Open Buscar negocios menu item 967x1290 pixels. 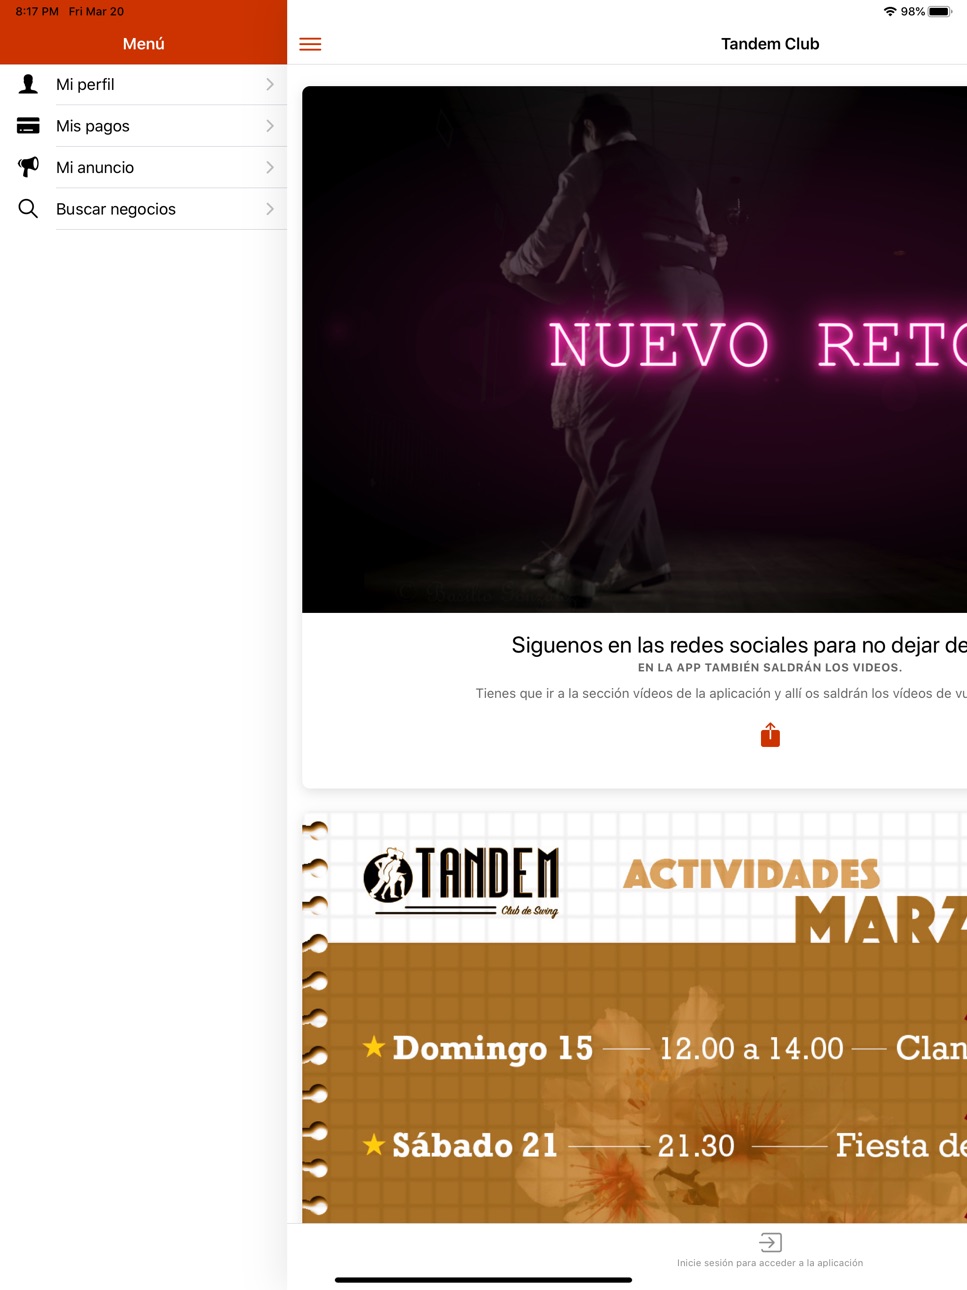[143, 209]
